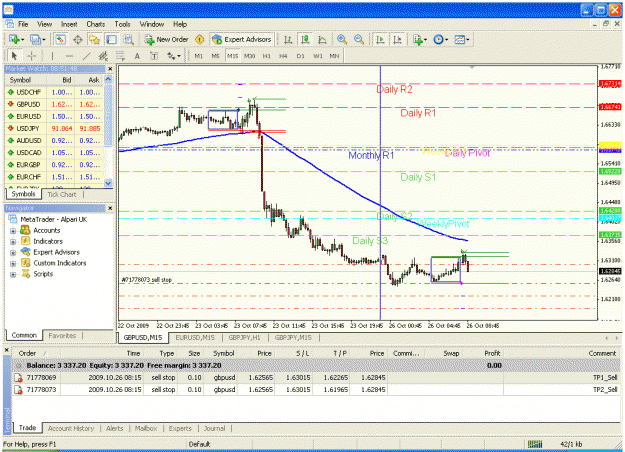Toggle the Auto Scroll chart icon
625x452 pixels.
pos(380,39)
